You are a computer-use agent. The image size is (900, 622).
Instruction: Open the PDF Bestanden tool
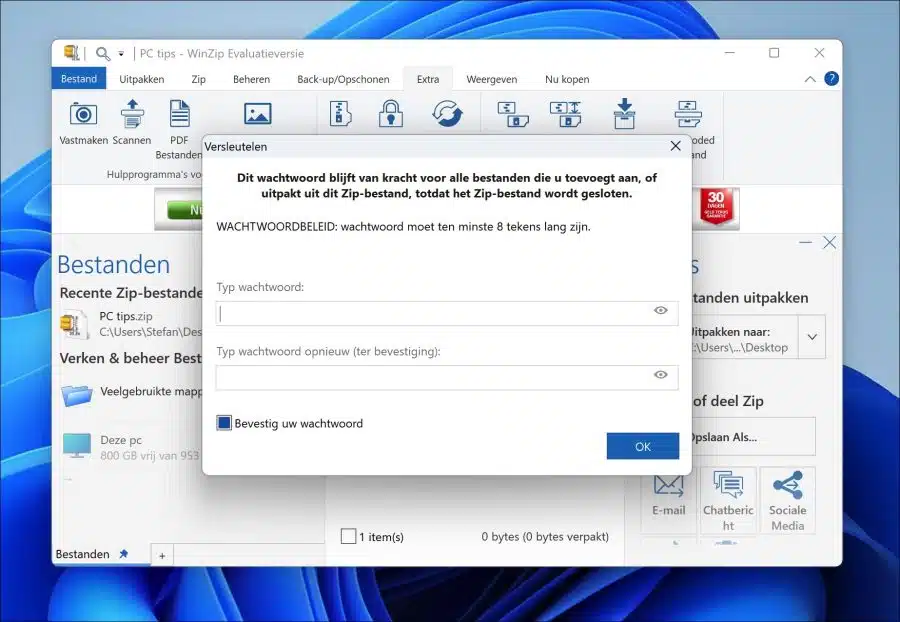pos(179,130)
